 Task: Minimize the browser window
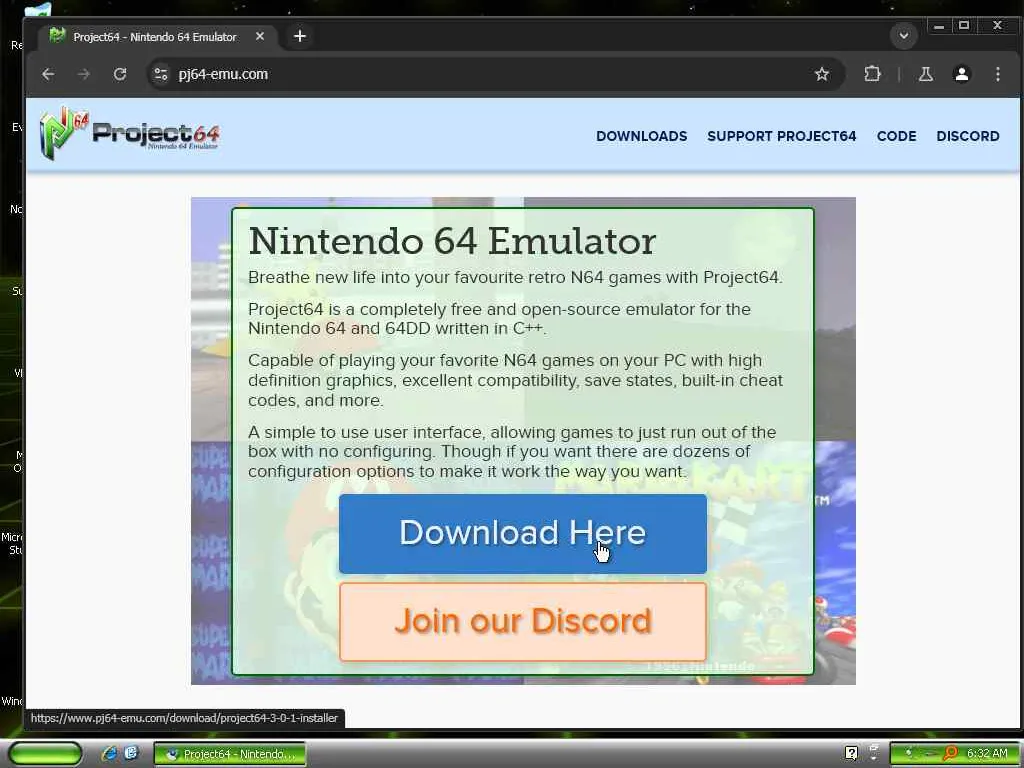938,26
